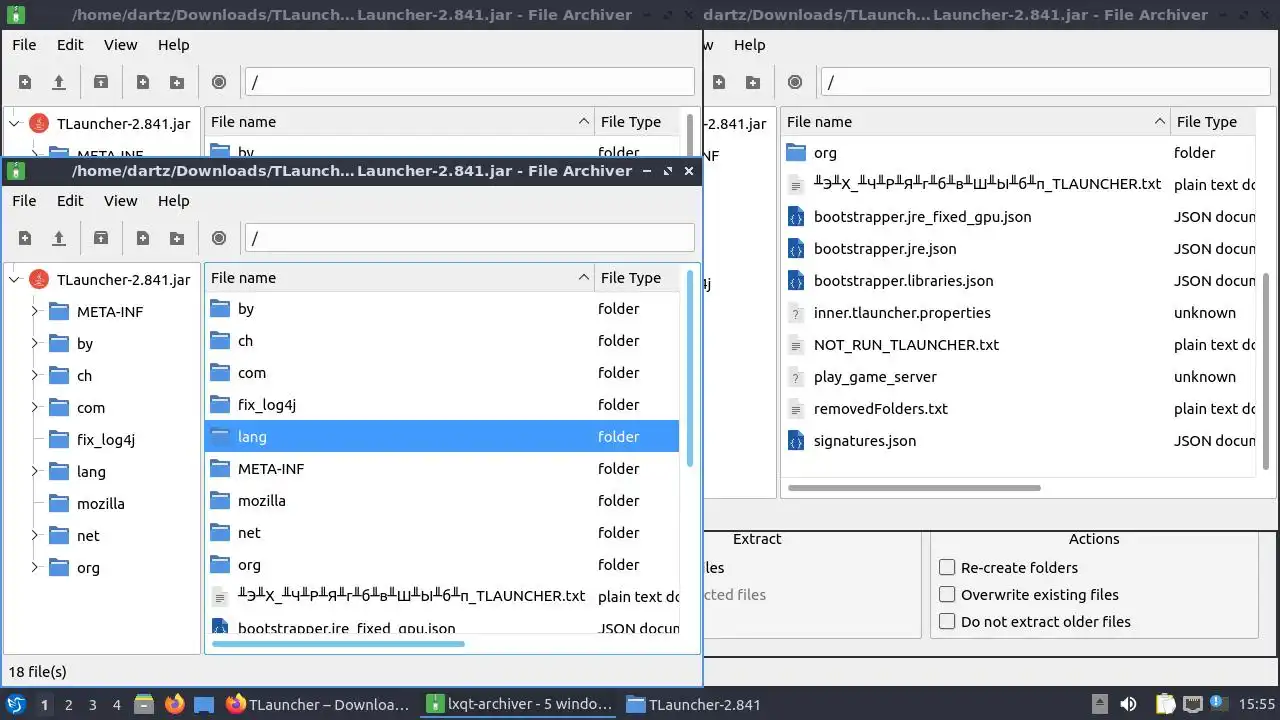Open Edit menu in the front window
This screenshot has width=1280, height=720.
(70, 201)
